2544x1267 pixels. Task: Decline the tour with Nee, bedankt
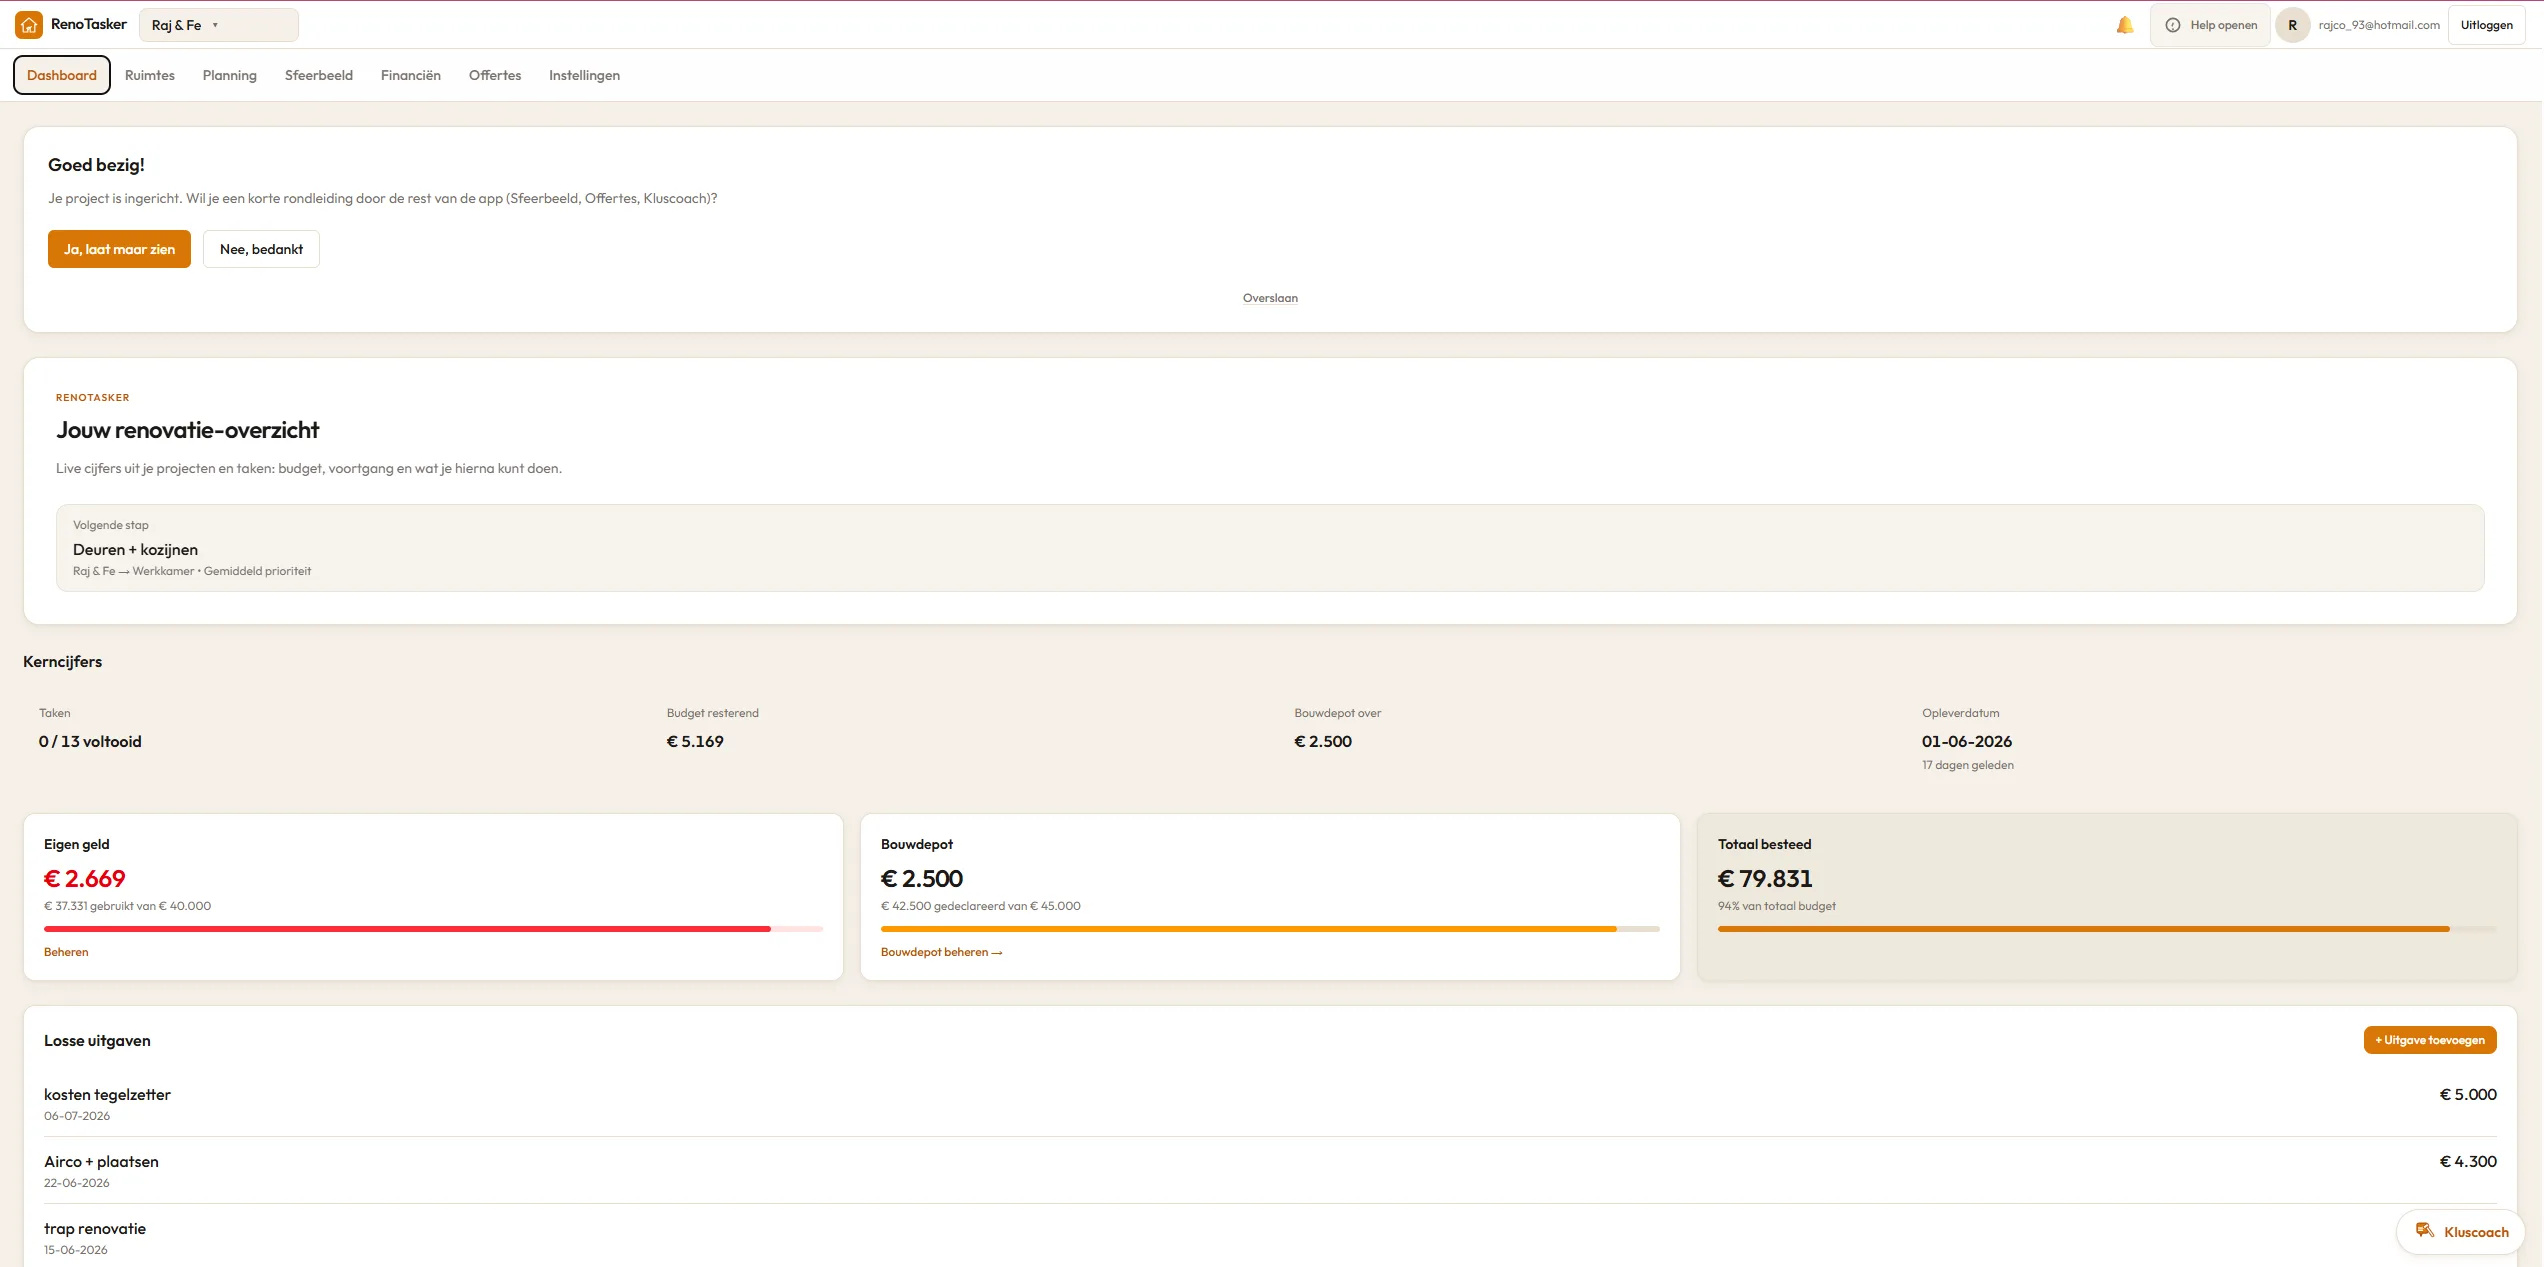click(261, 249)
